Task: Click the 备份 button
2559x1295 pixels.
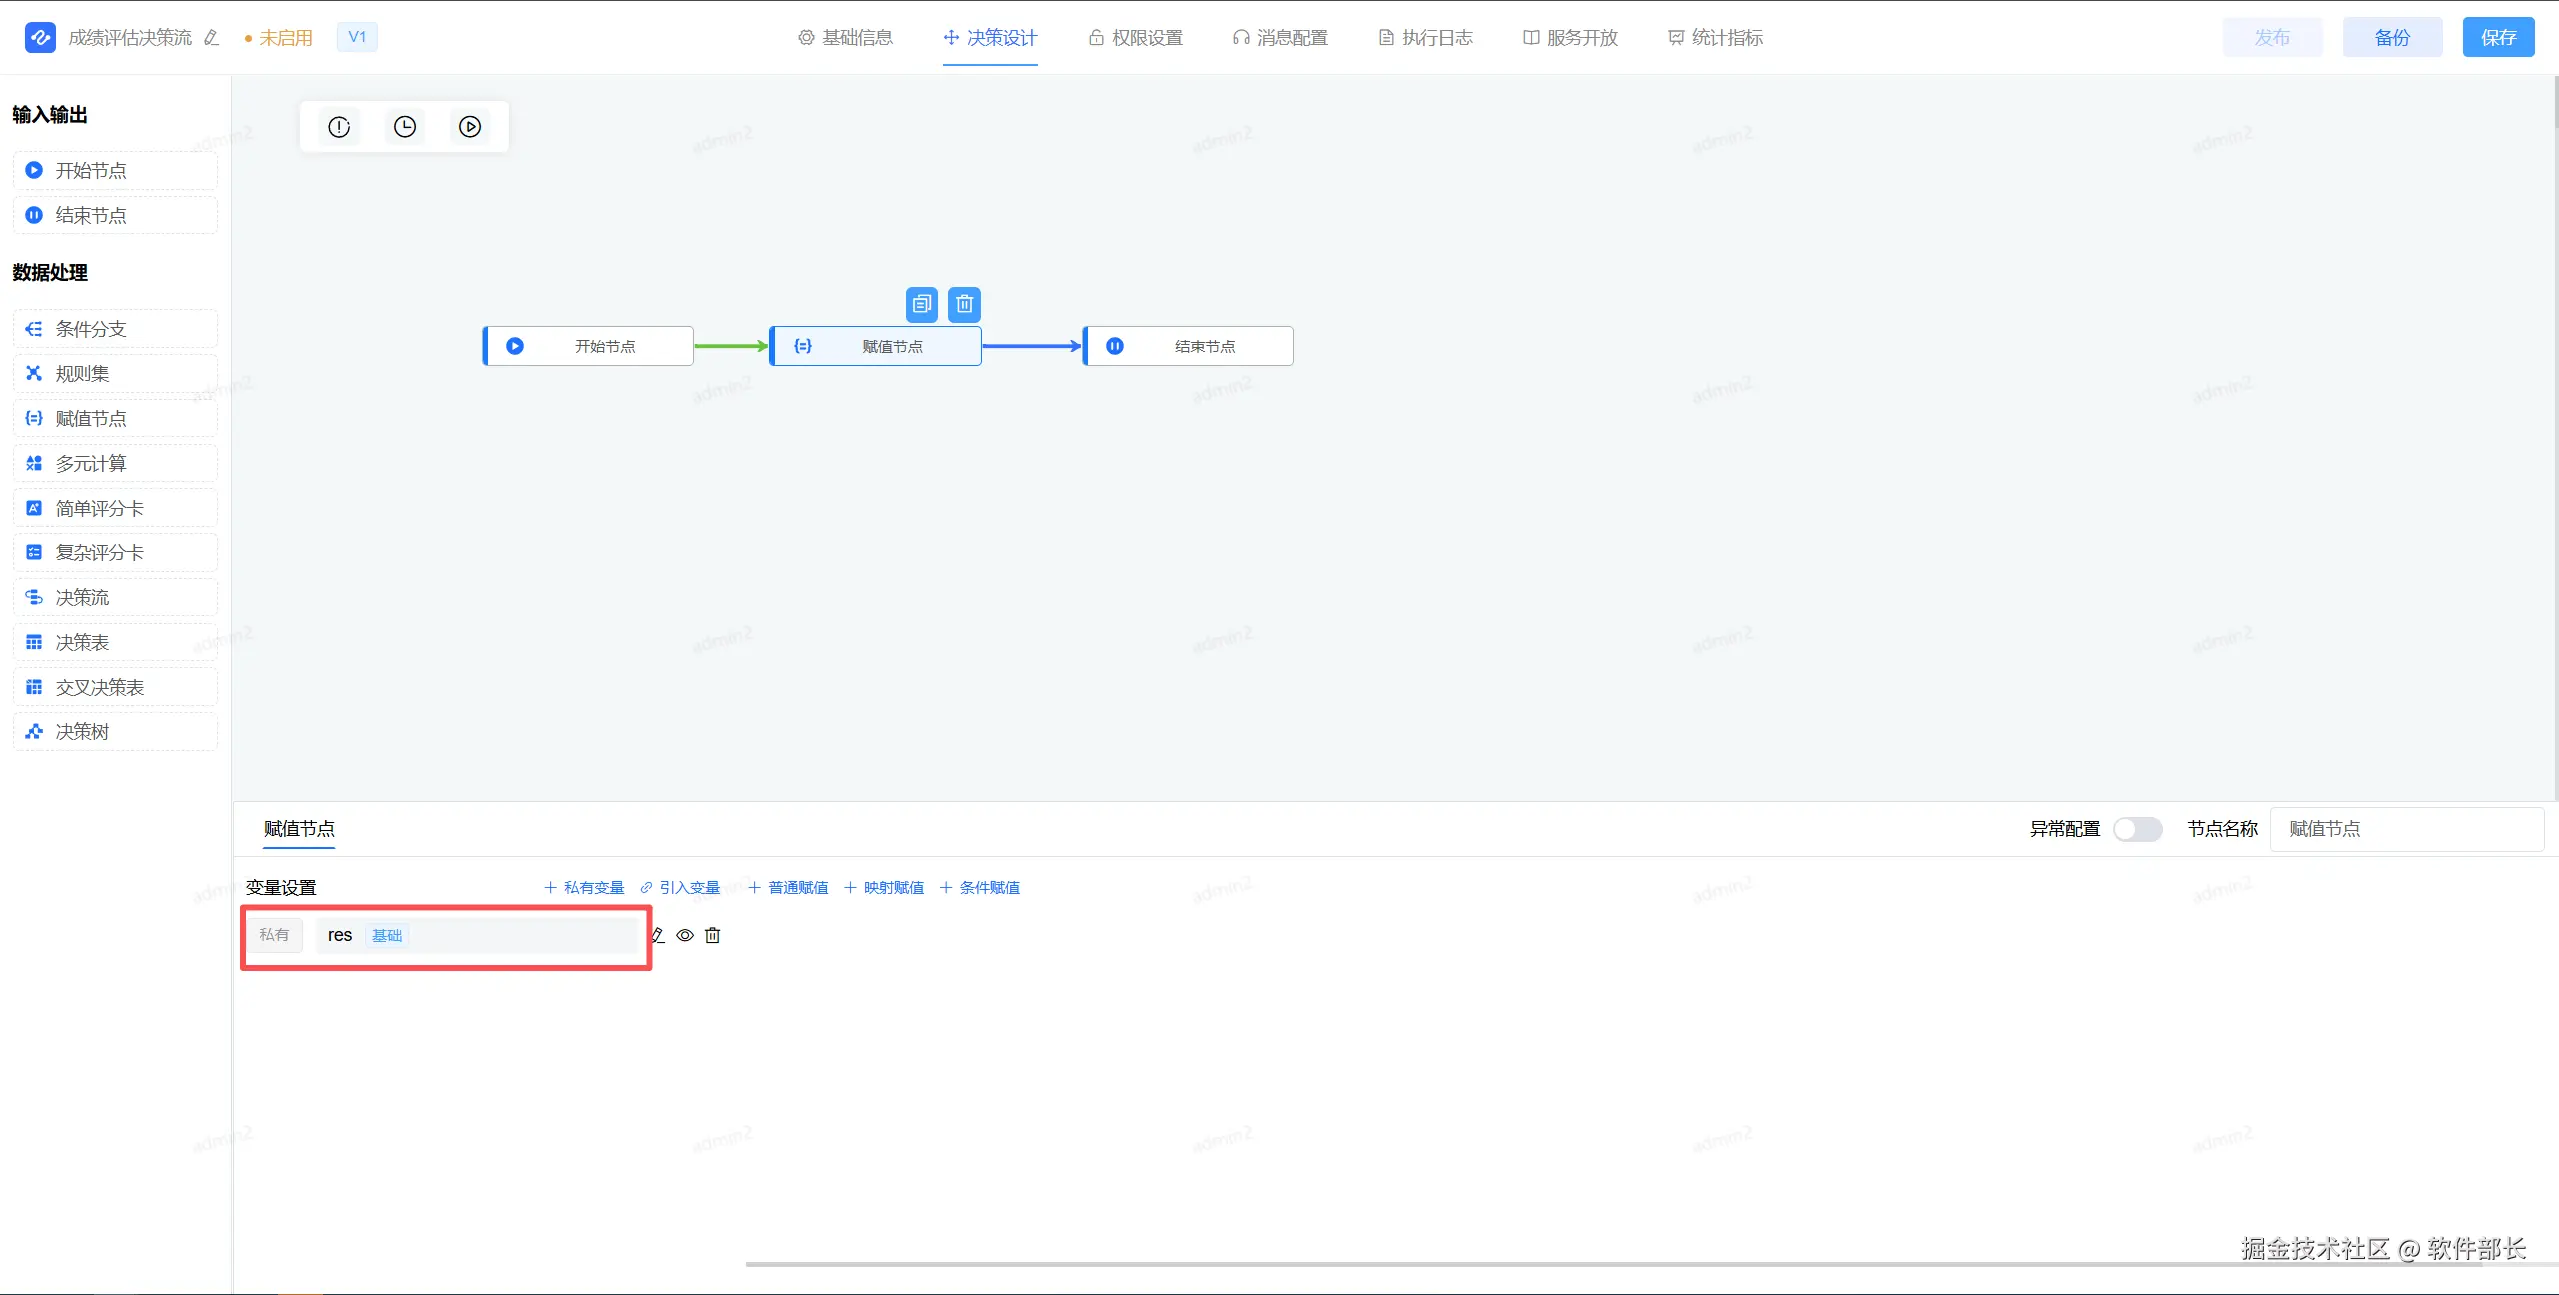Action: [2392, 38]
